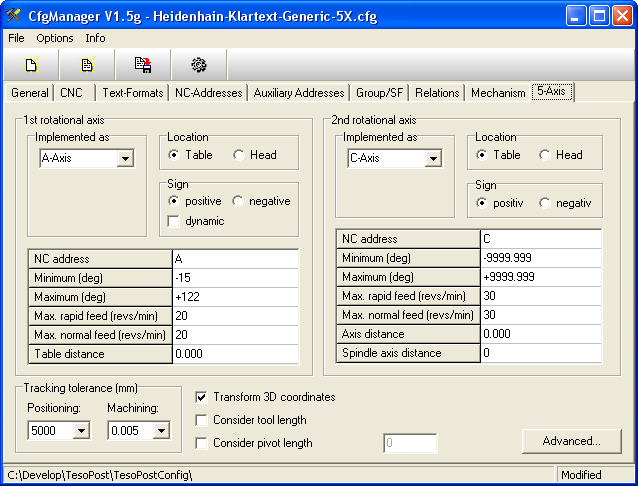The height and width of the screenshot is (486, 638).
Task: Enable Consider tool length option
Action: pyautogui.click(x=202, y=420)
